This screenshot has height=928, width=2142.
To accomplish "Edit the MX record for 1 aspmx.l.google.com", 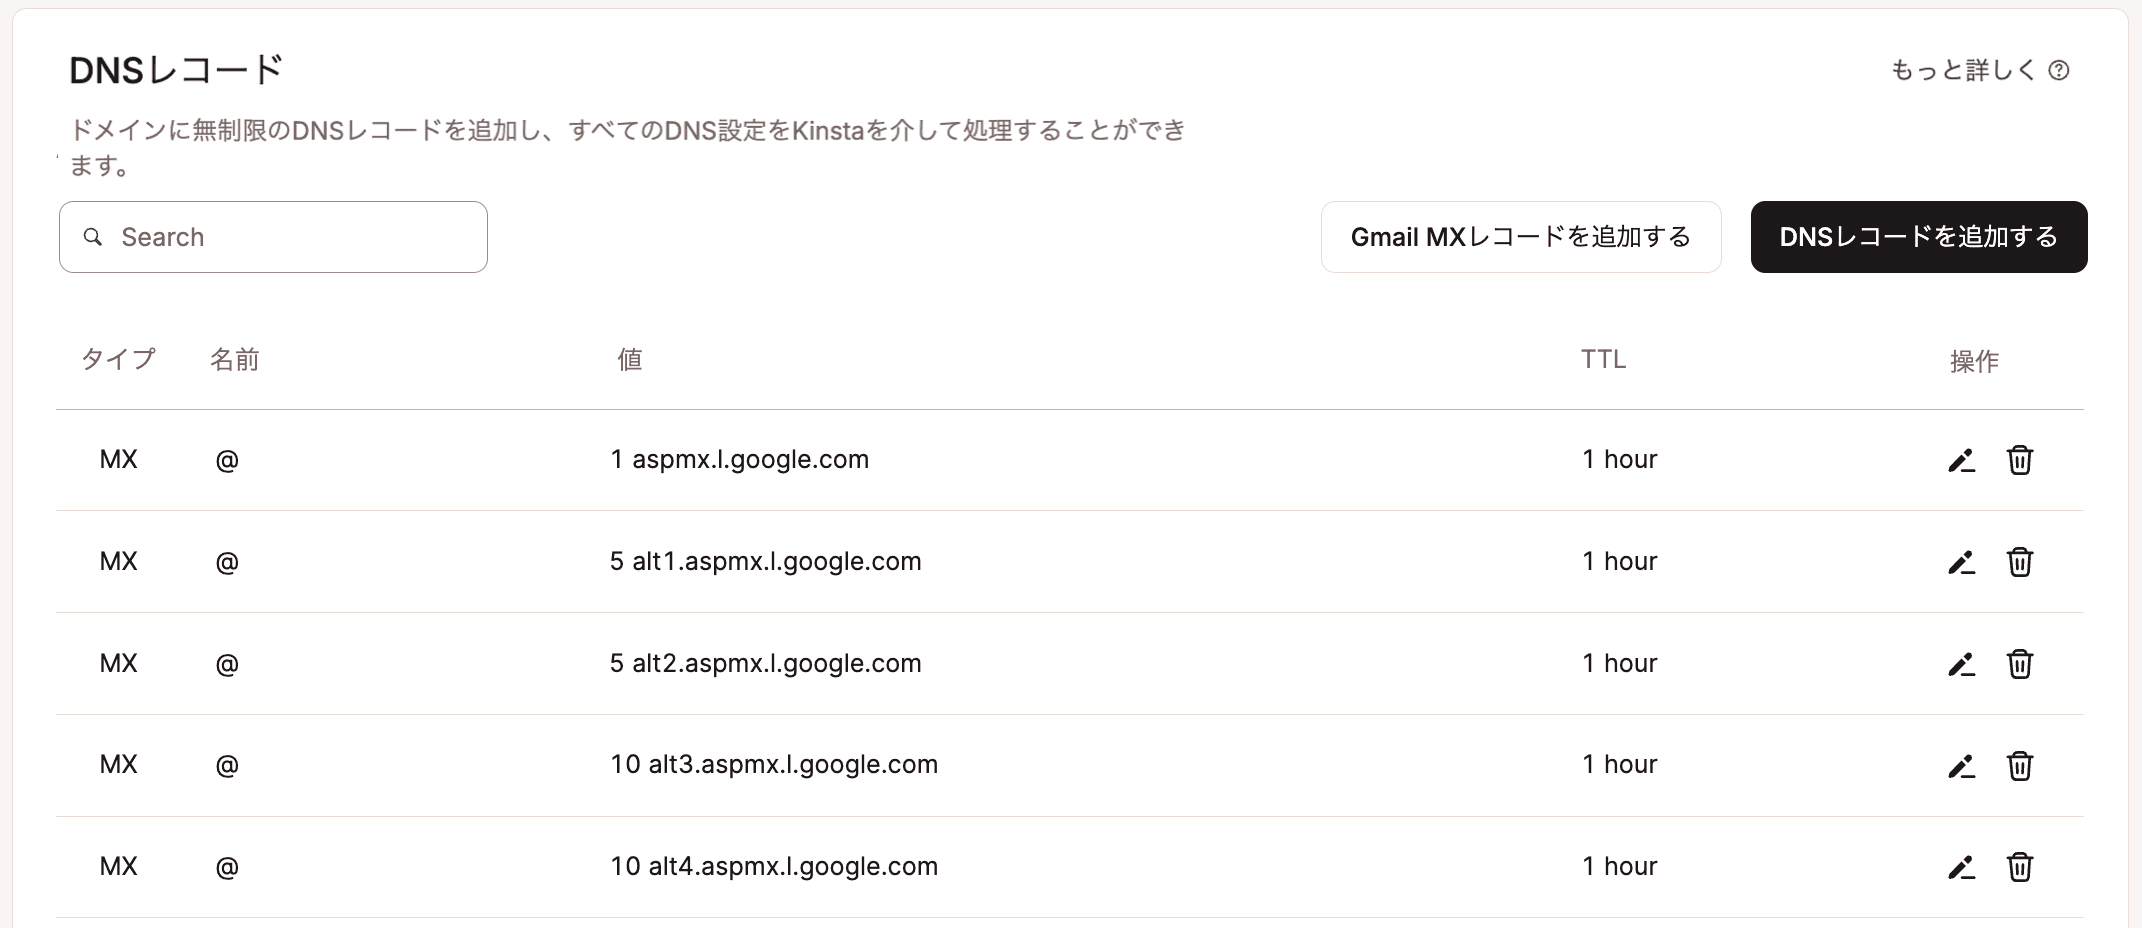I will click(x=1961, y=461).
